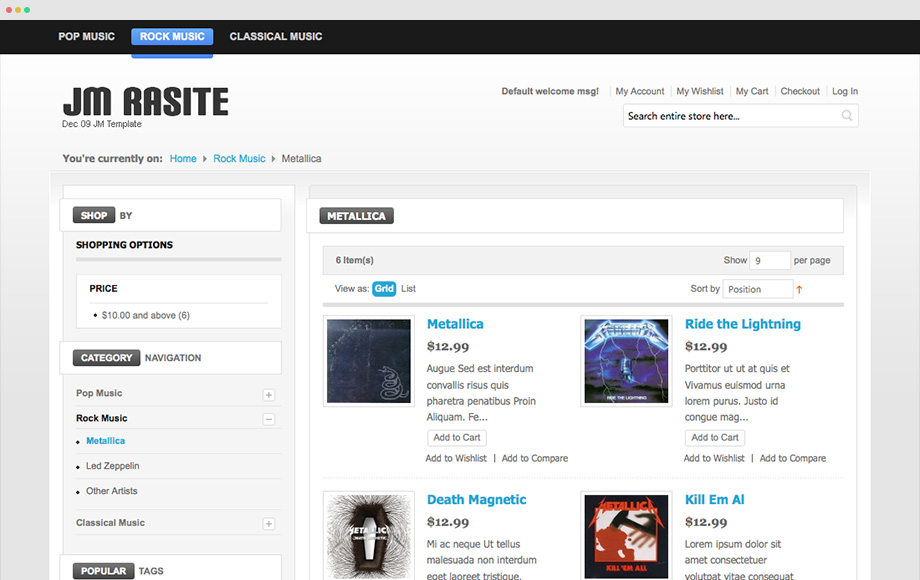Click the Home breadcrumb link
920x580 pixels.
point(183,158)
